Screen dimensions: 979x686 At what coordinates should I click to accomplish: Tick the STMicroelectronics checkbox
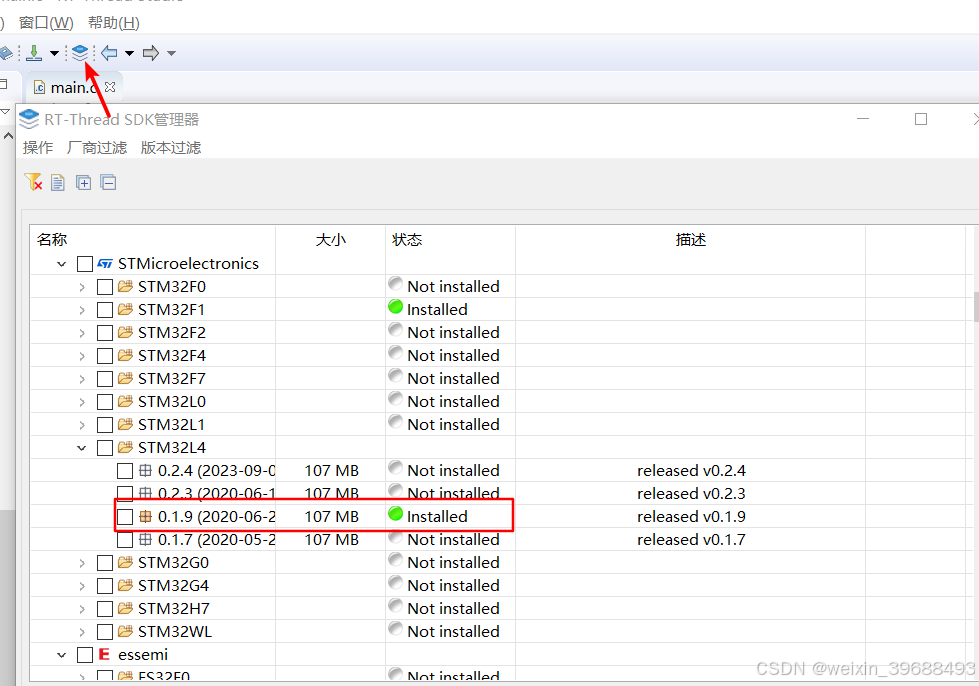coord(85,264)
